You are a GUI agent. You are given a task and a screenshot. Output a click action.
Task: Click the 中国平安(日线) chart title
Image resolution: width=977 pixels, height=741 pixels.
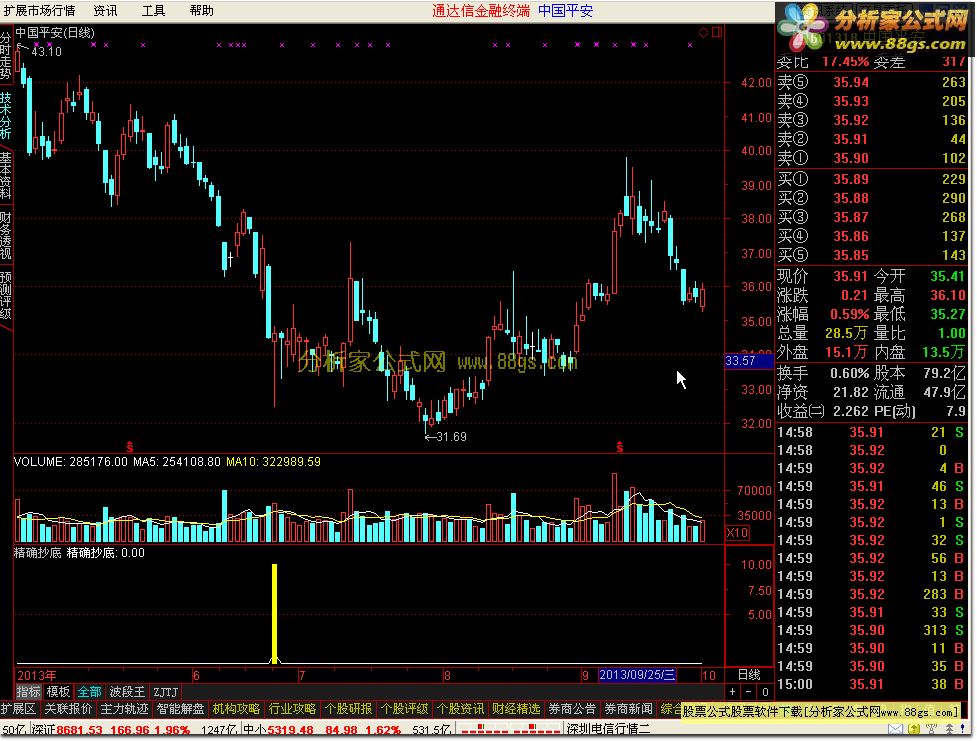[x=55, y=33]
